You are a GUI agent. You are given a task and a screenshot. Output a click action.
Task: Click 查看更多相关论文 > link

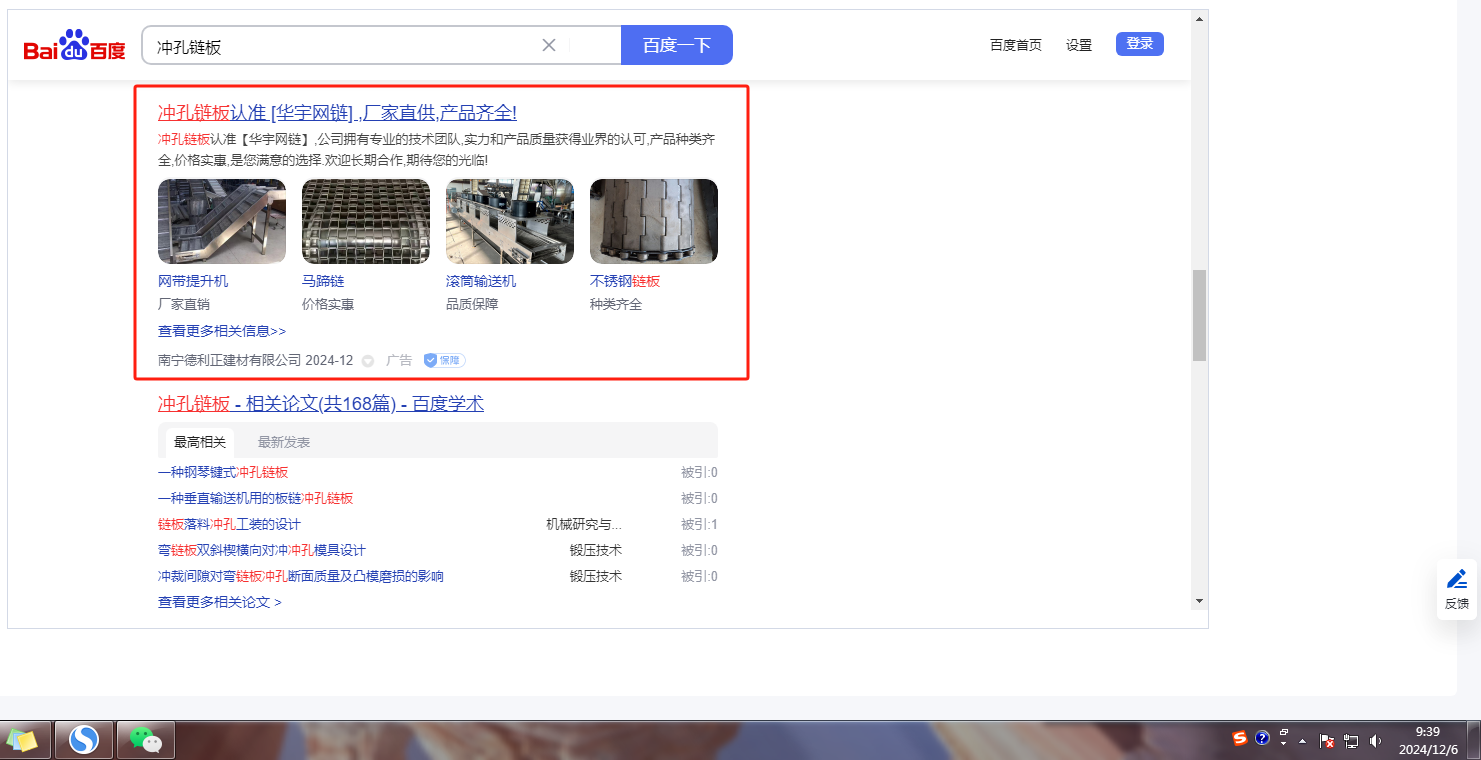(220, 602)
